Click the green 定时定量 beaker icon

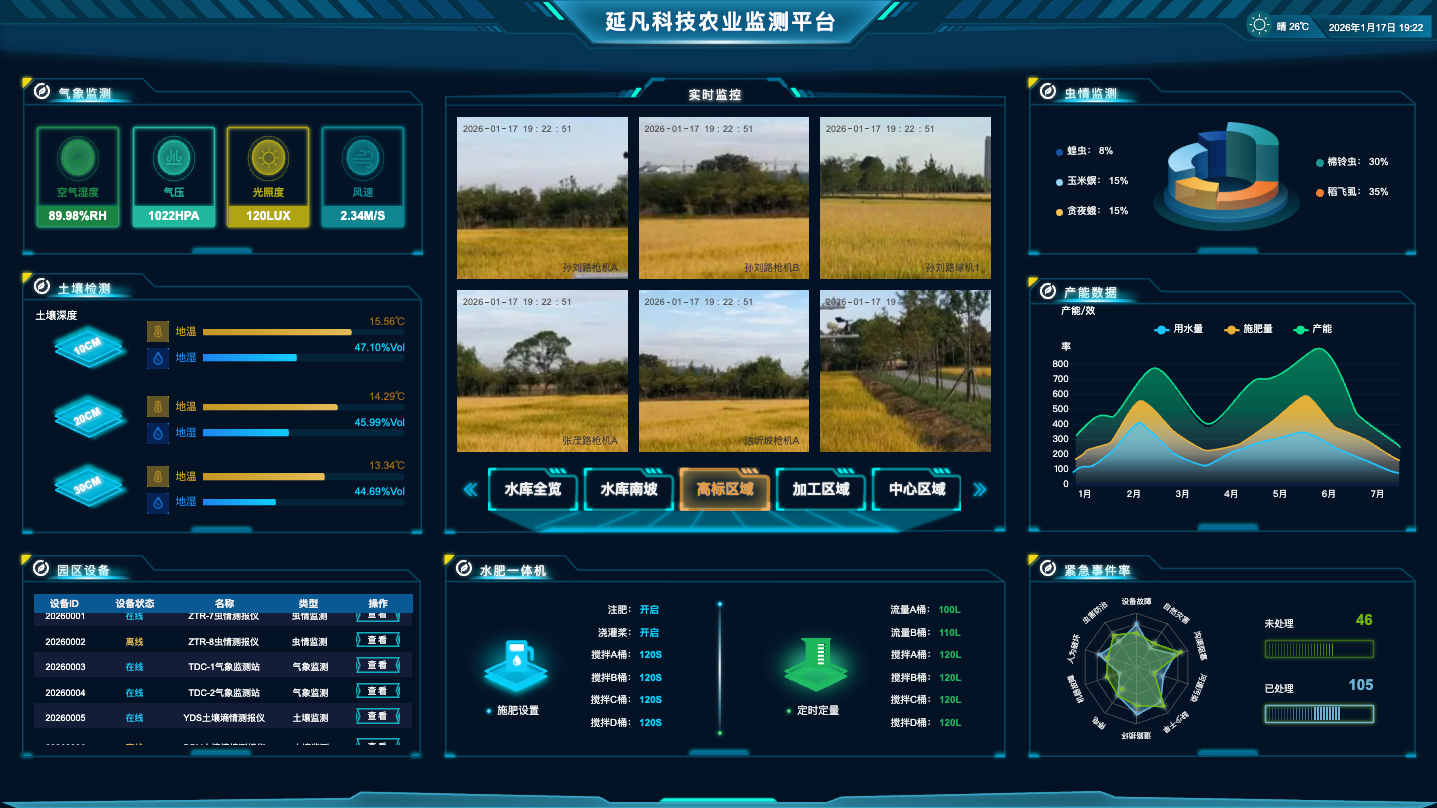(816, 665)
